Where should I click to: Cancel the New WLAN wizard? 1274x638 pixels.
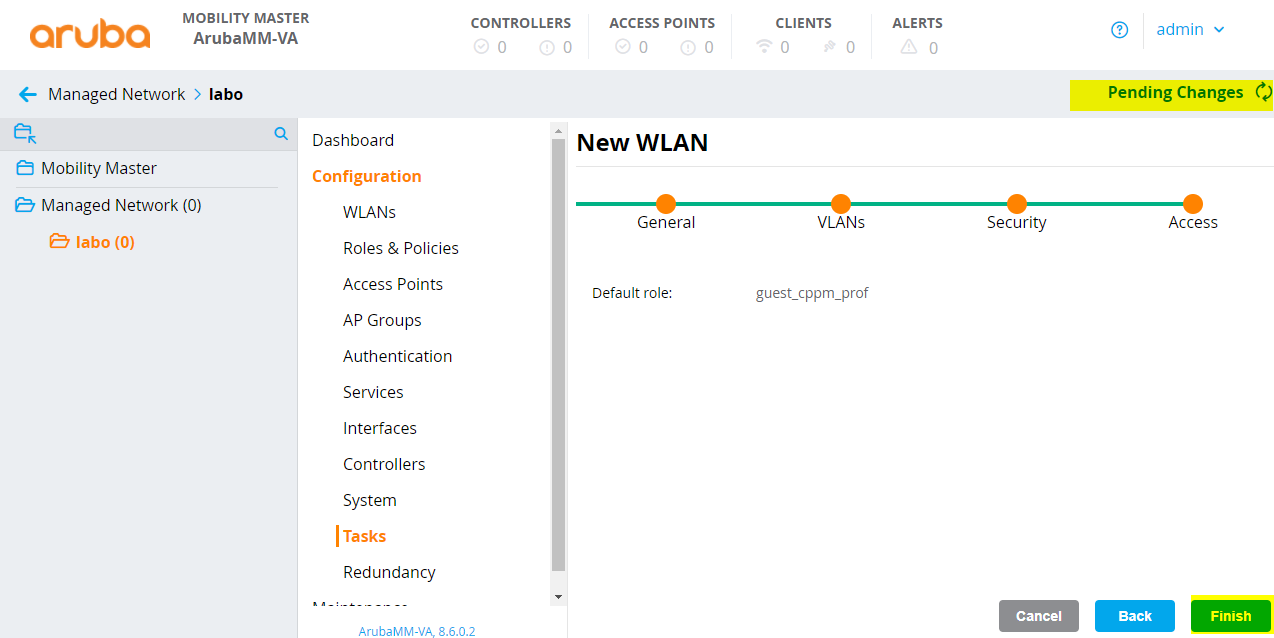[x=1039, y=616]
